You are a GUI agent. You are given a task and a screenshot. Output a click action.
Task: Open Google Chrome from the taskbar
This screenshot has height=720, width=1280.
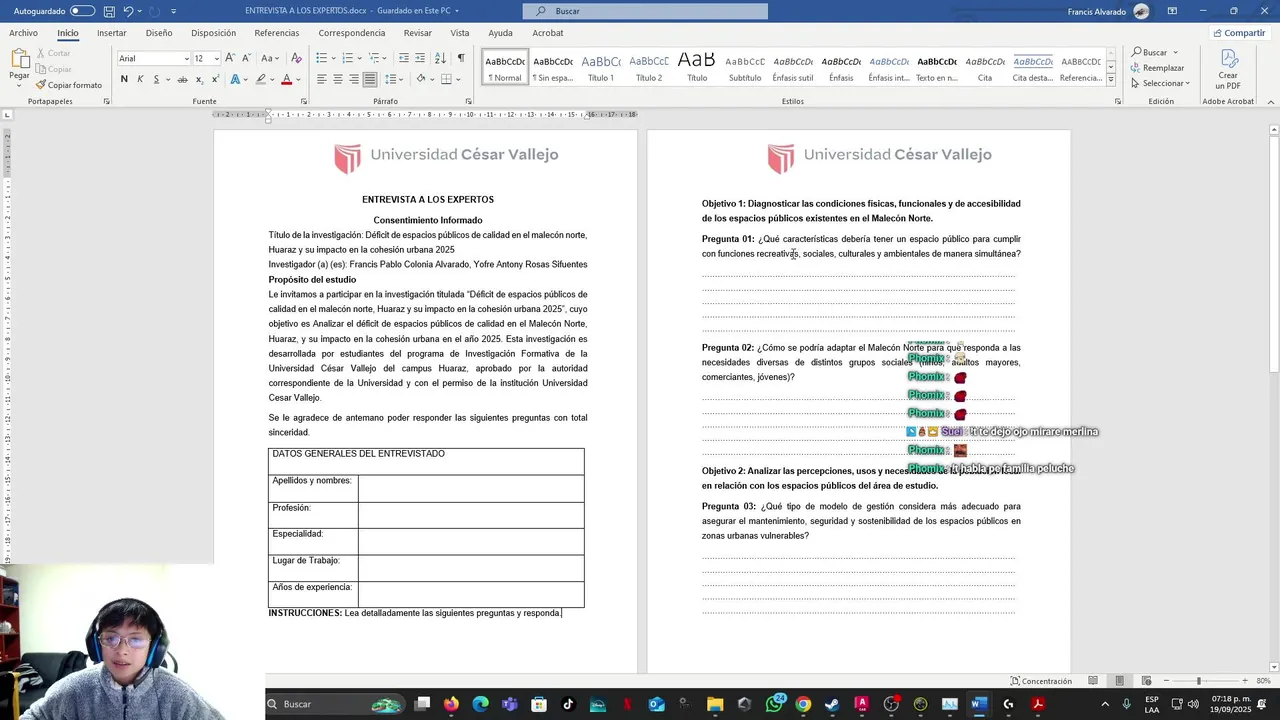pyautogui.click(x=803, y=704)
